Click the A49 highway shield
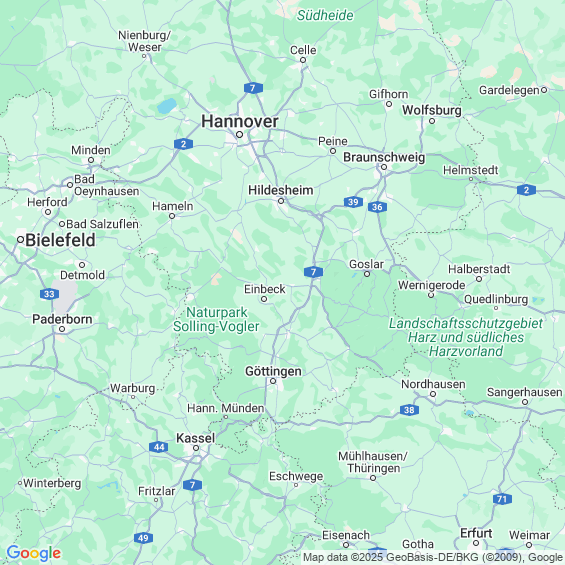This screenshot has width=565, height=565. (x=143, y=538)
